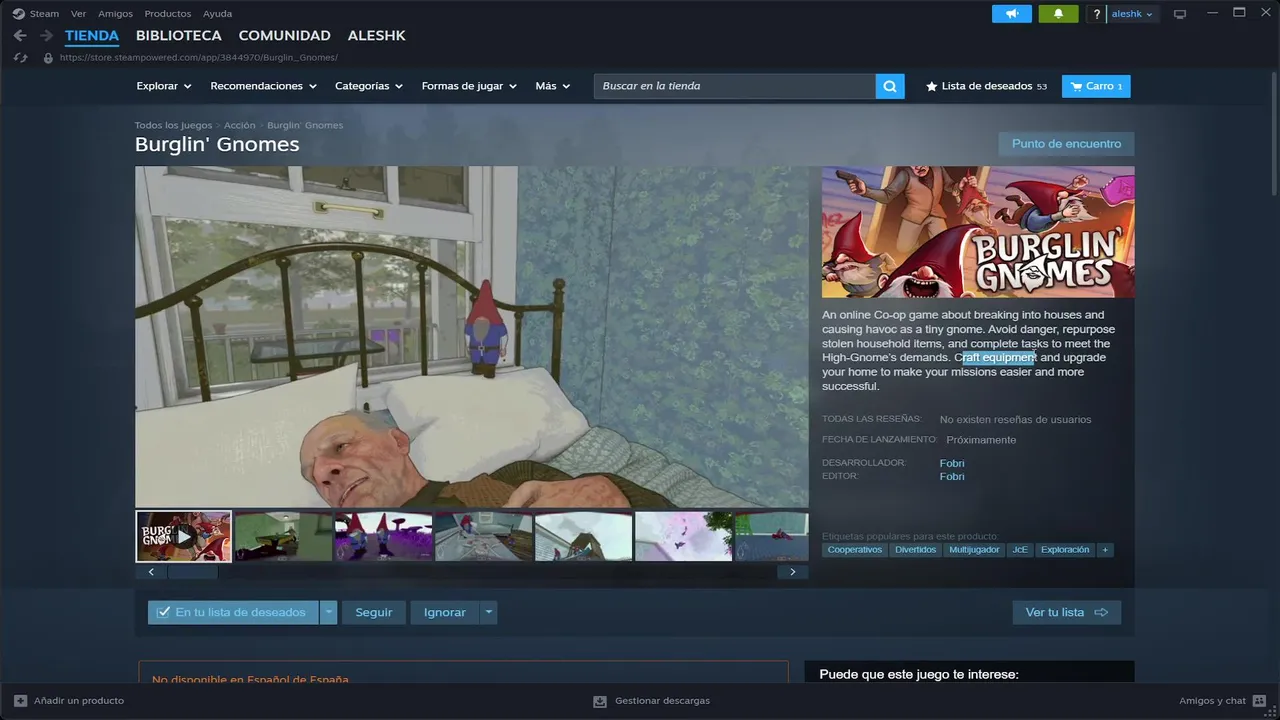Click the plus tag button
This screenshot has width=1280, height=720.
(1105, 550)
